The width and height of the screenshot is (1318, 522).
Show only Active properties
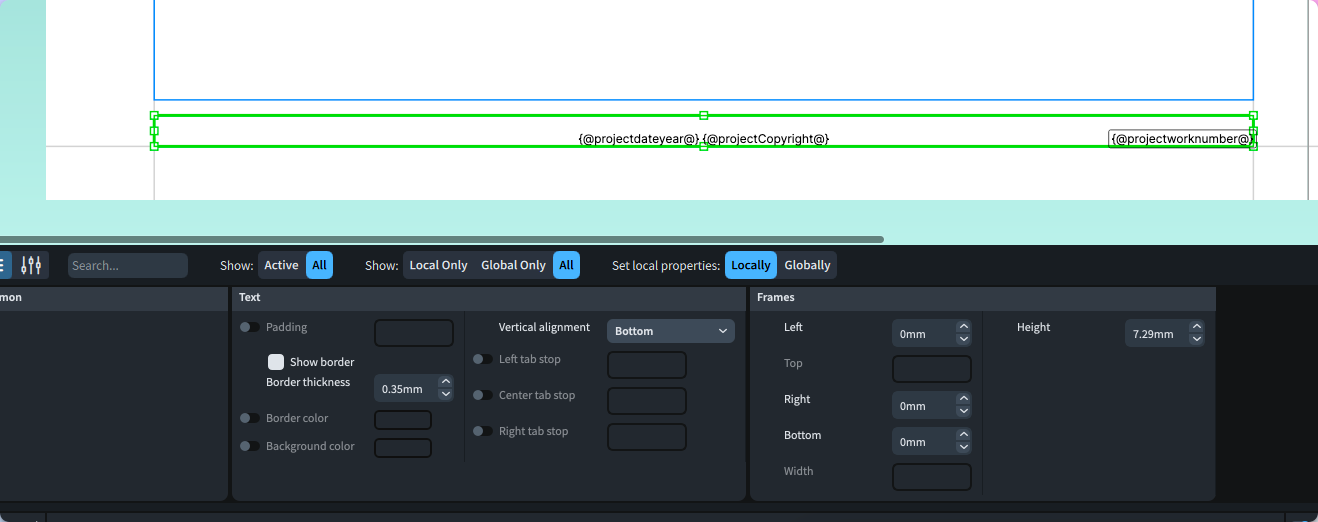281,265
